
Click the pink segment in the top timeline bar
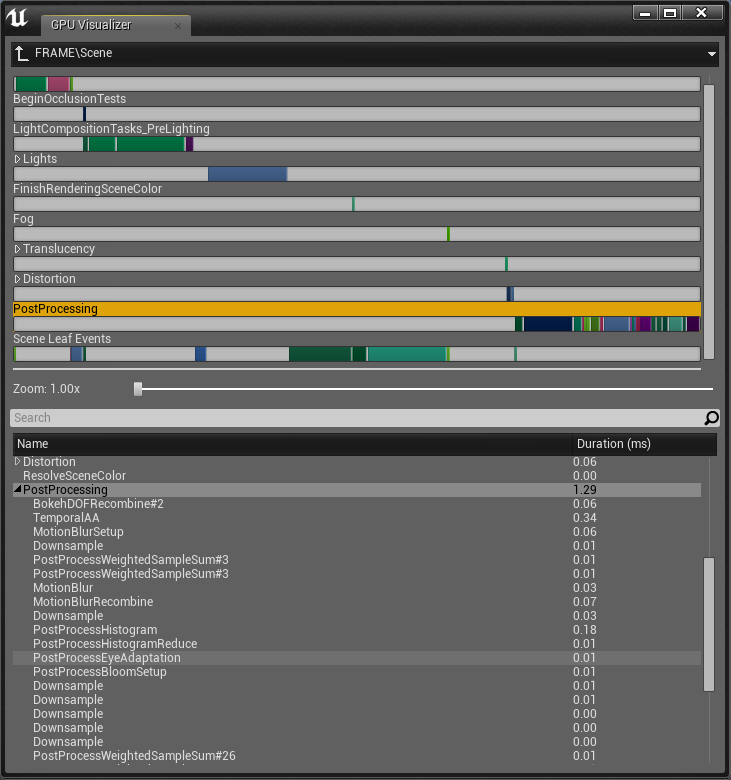[x=59, y=84]
